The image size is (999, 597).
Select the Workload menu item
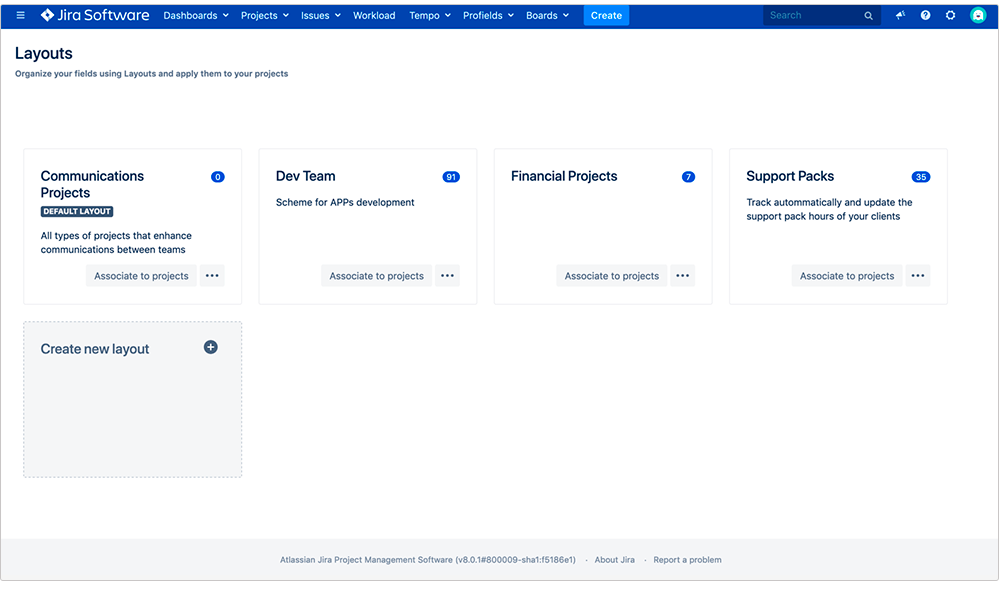373,15
